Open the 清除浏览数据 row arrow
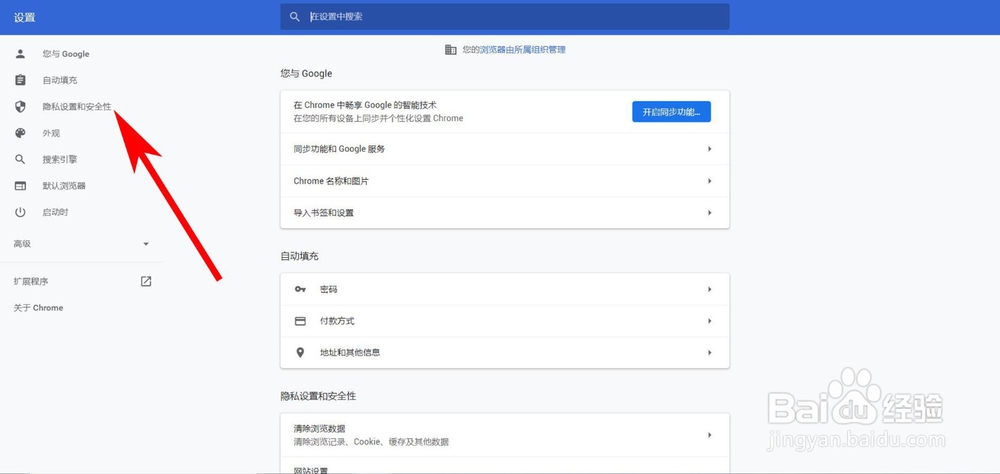Viewport: 1000px width, 474px height. coord(710,435)
